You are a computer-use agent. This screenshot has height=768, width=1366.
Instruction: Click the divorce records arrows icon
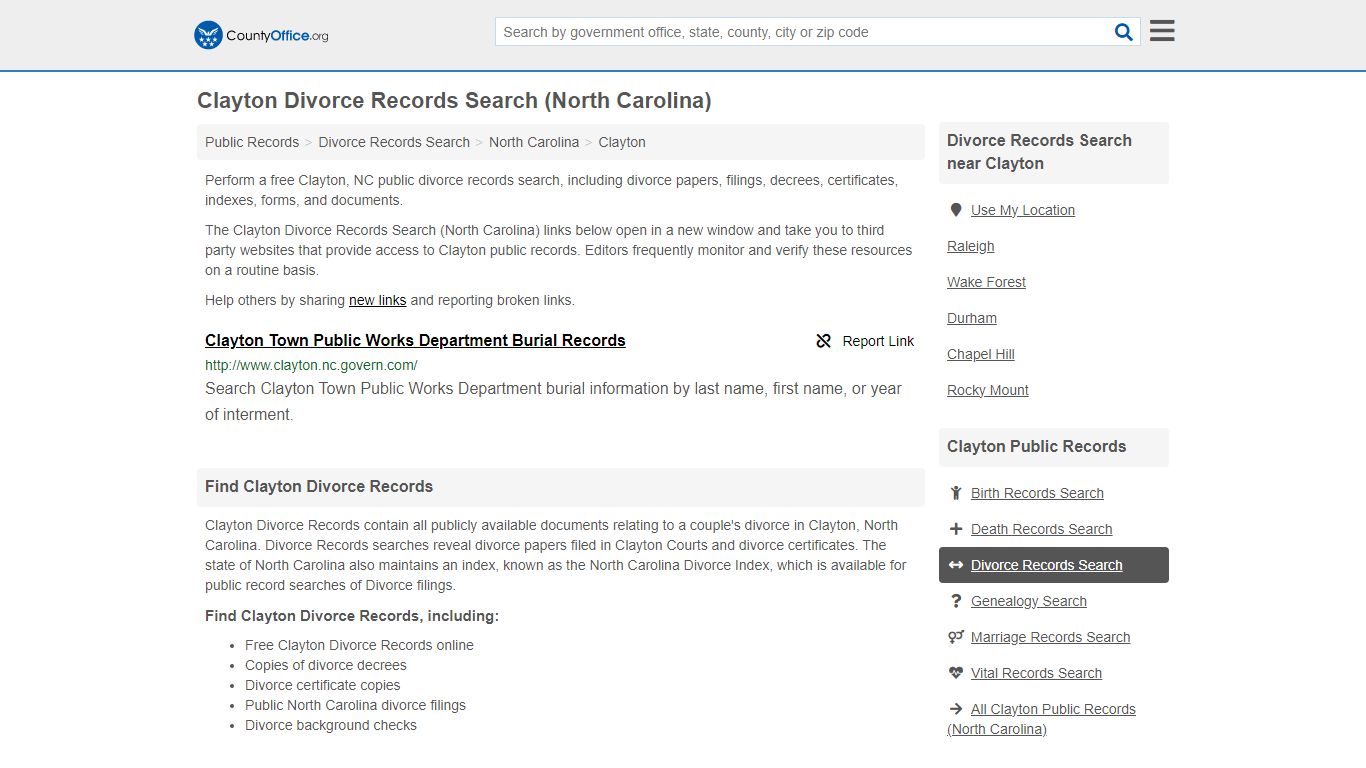pyautogui.click(x=956, y=565)
